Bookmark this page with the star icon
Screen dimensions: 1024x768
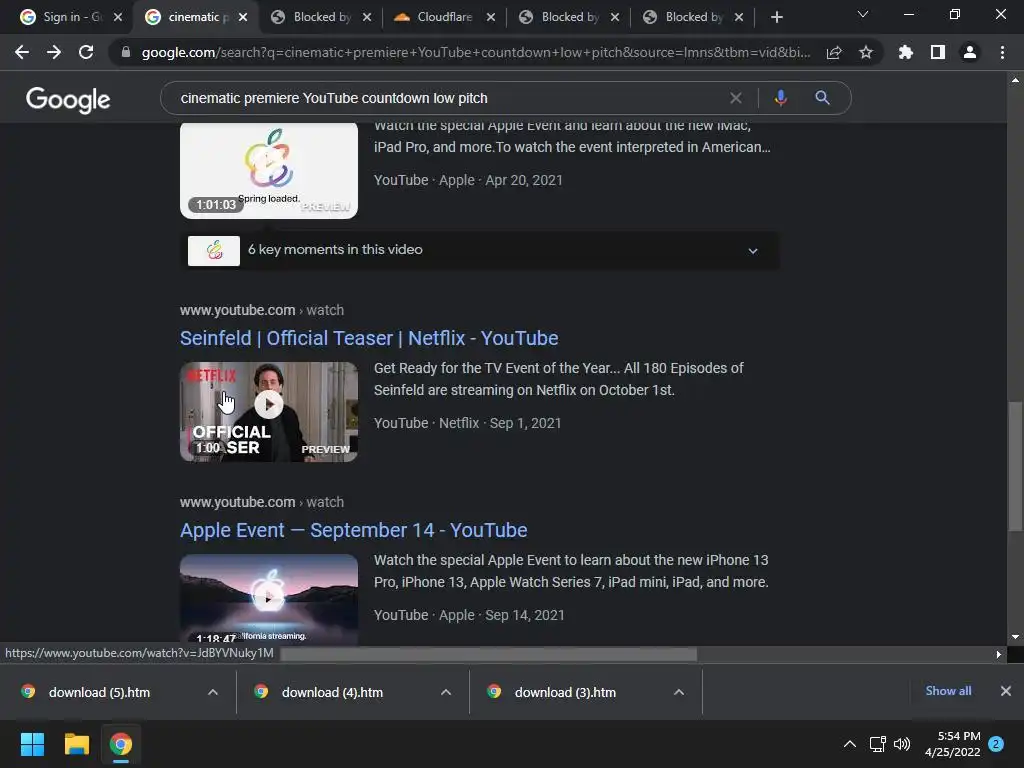pyautogui.click(x=866, y=52)
